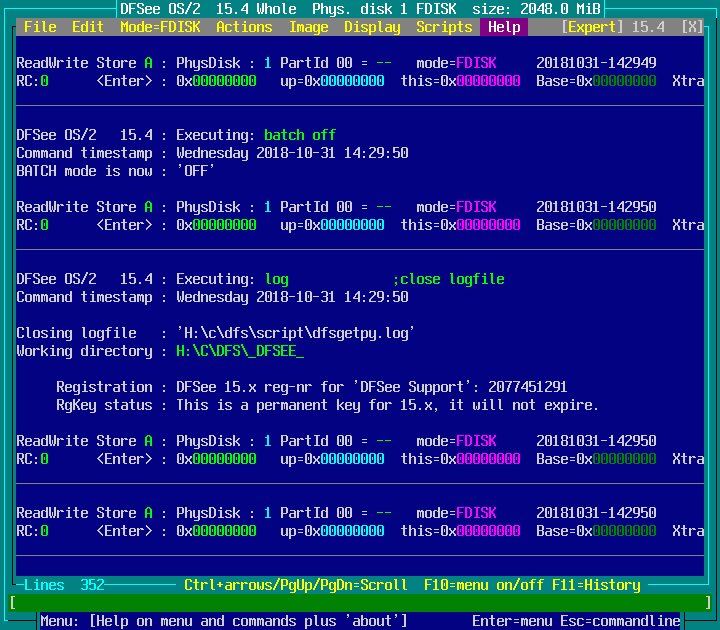The image size is (720, 630).
Task: Click the green command line input bar
Action: click(360, 603)
